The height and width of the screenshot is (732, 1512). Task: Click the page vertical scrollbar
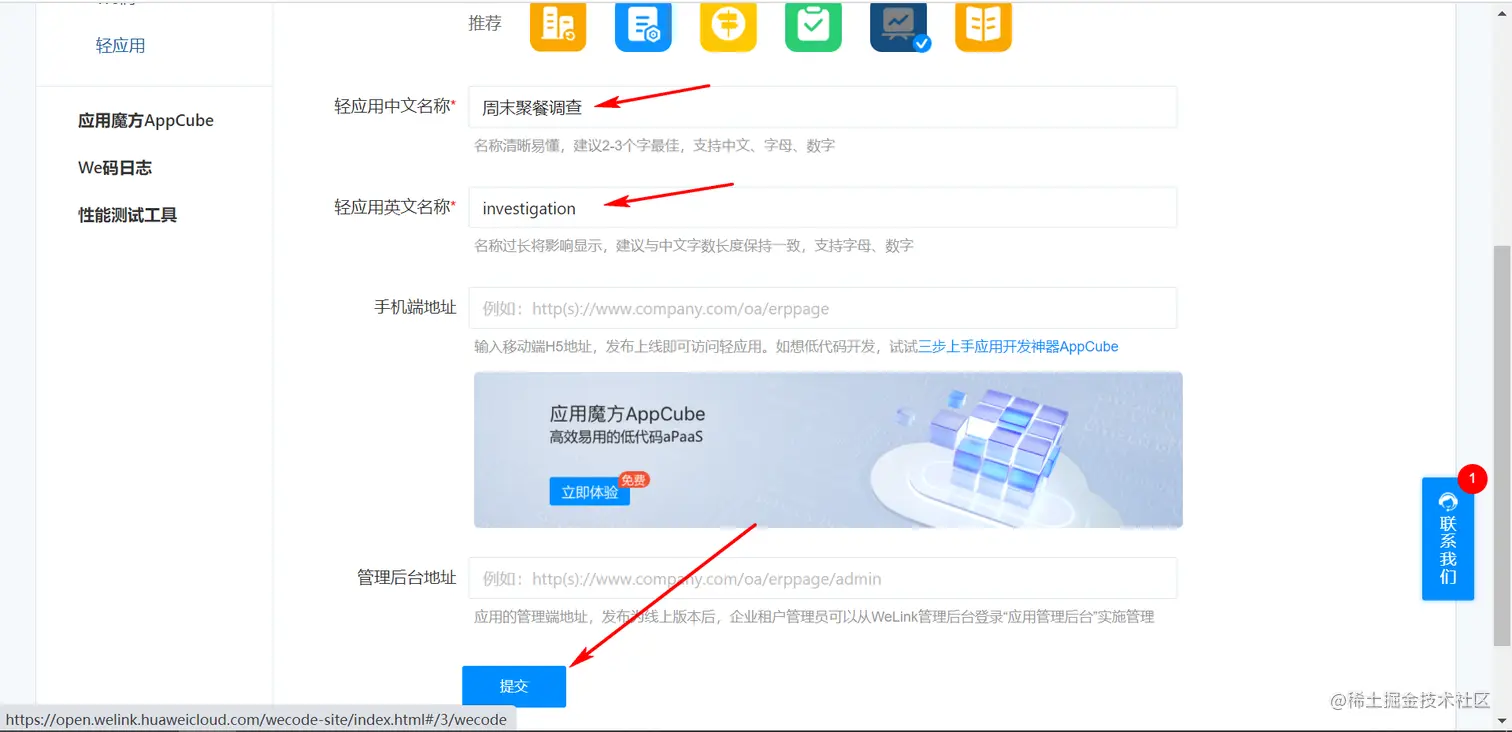point(1502,445)
